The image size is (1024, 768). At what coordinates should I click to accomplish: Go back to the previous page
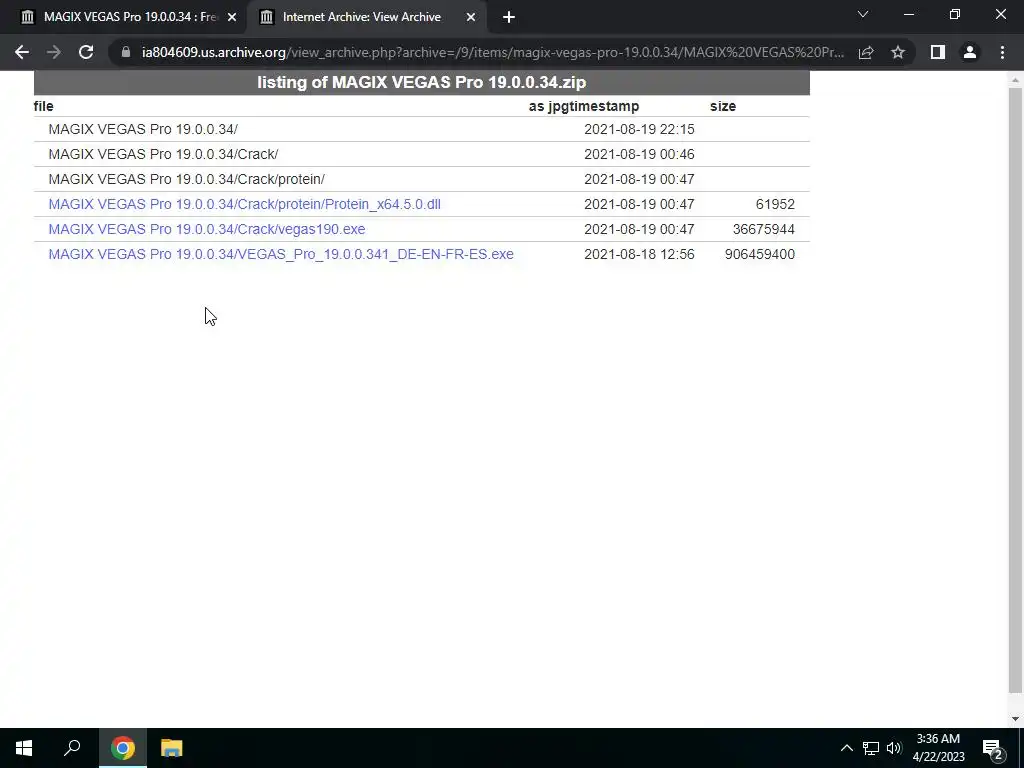click(22, 52)
